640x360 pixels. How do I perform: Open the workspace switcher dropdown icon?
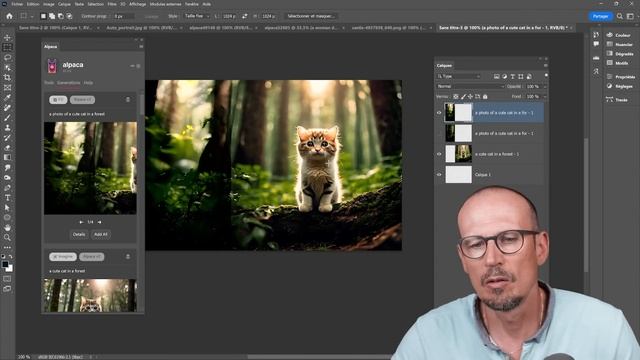point(630,16)
